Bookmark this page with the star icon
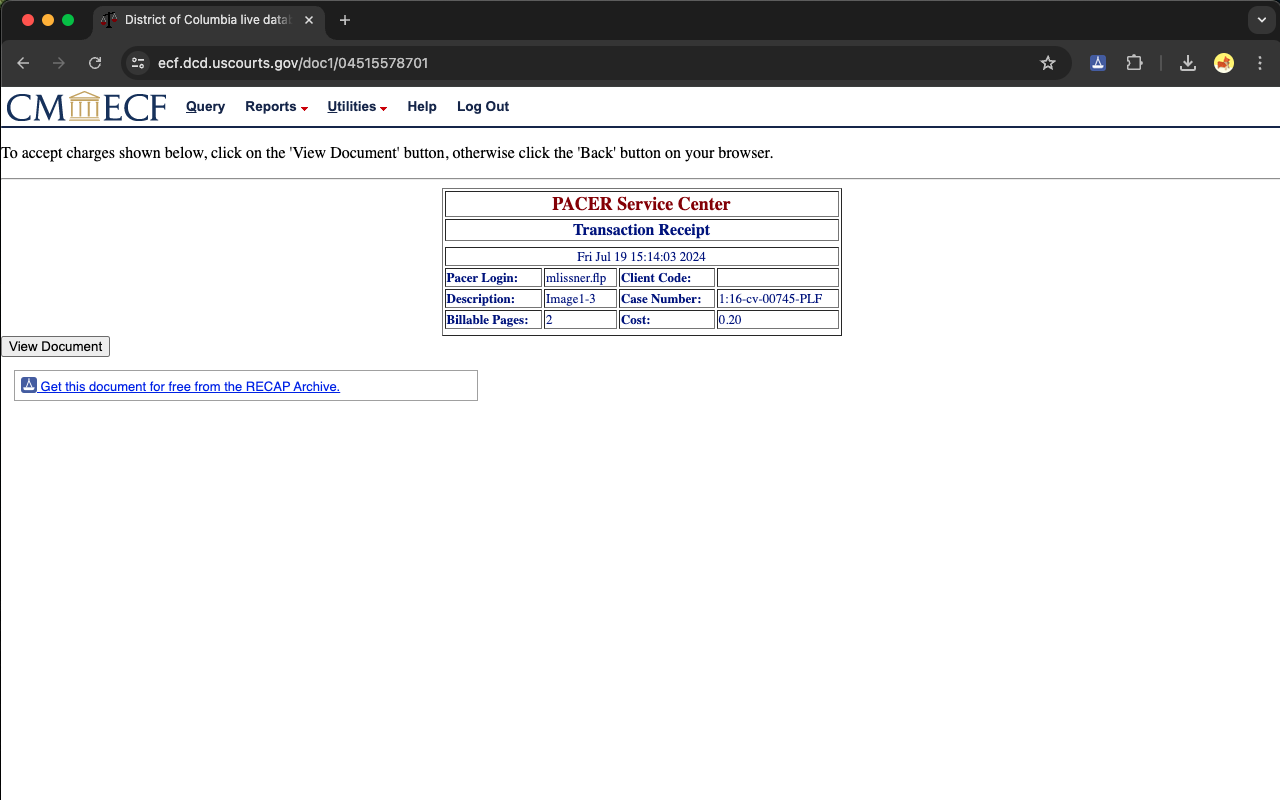1280x800 pixels. pyautogui.click(x=1048, y=63)
